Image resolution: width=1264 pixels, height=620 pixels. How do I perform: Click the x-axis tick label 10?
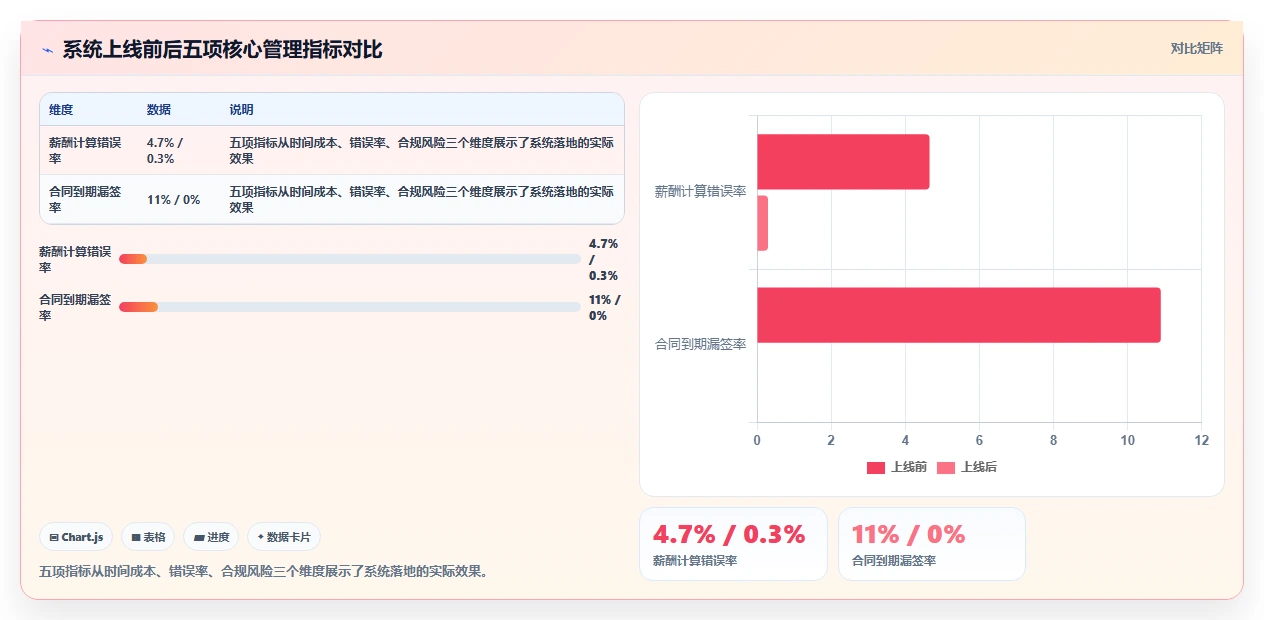(1127, 440)
